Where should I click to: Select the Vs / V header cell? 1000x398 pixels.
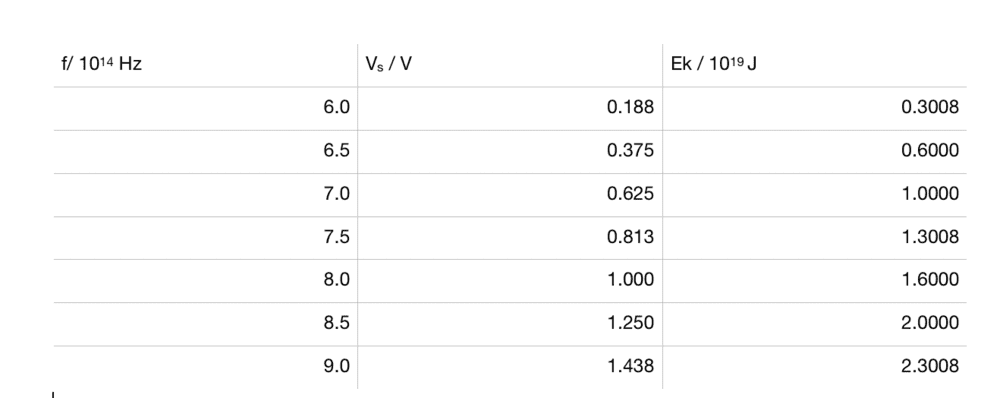pos(510,65)
